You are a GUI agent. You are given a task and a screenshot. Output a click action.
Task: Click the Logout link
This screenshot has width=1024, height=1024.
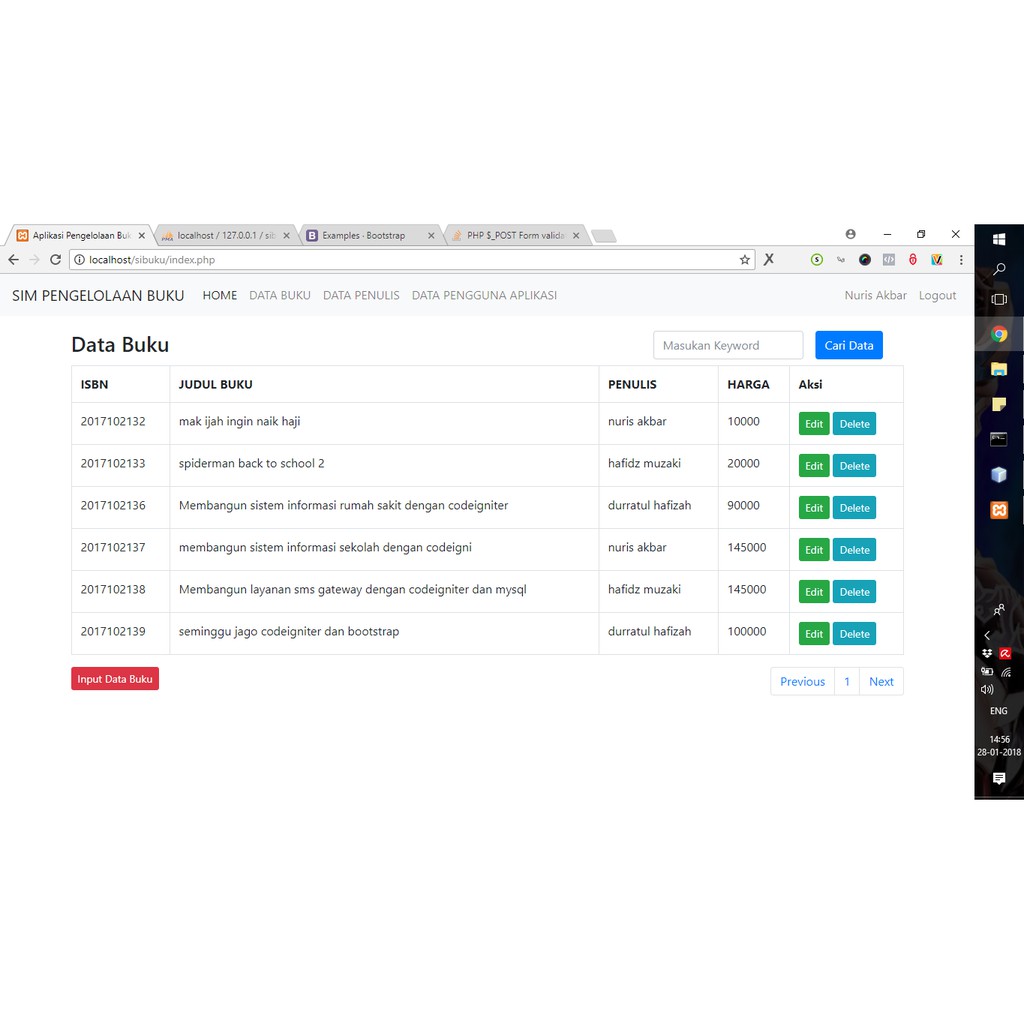[937, 295]
